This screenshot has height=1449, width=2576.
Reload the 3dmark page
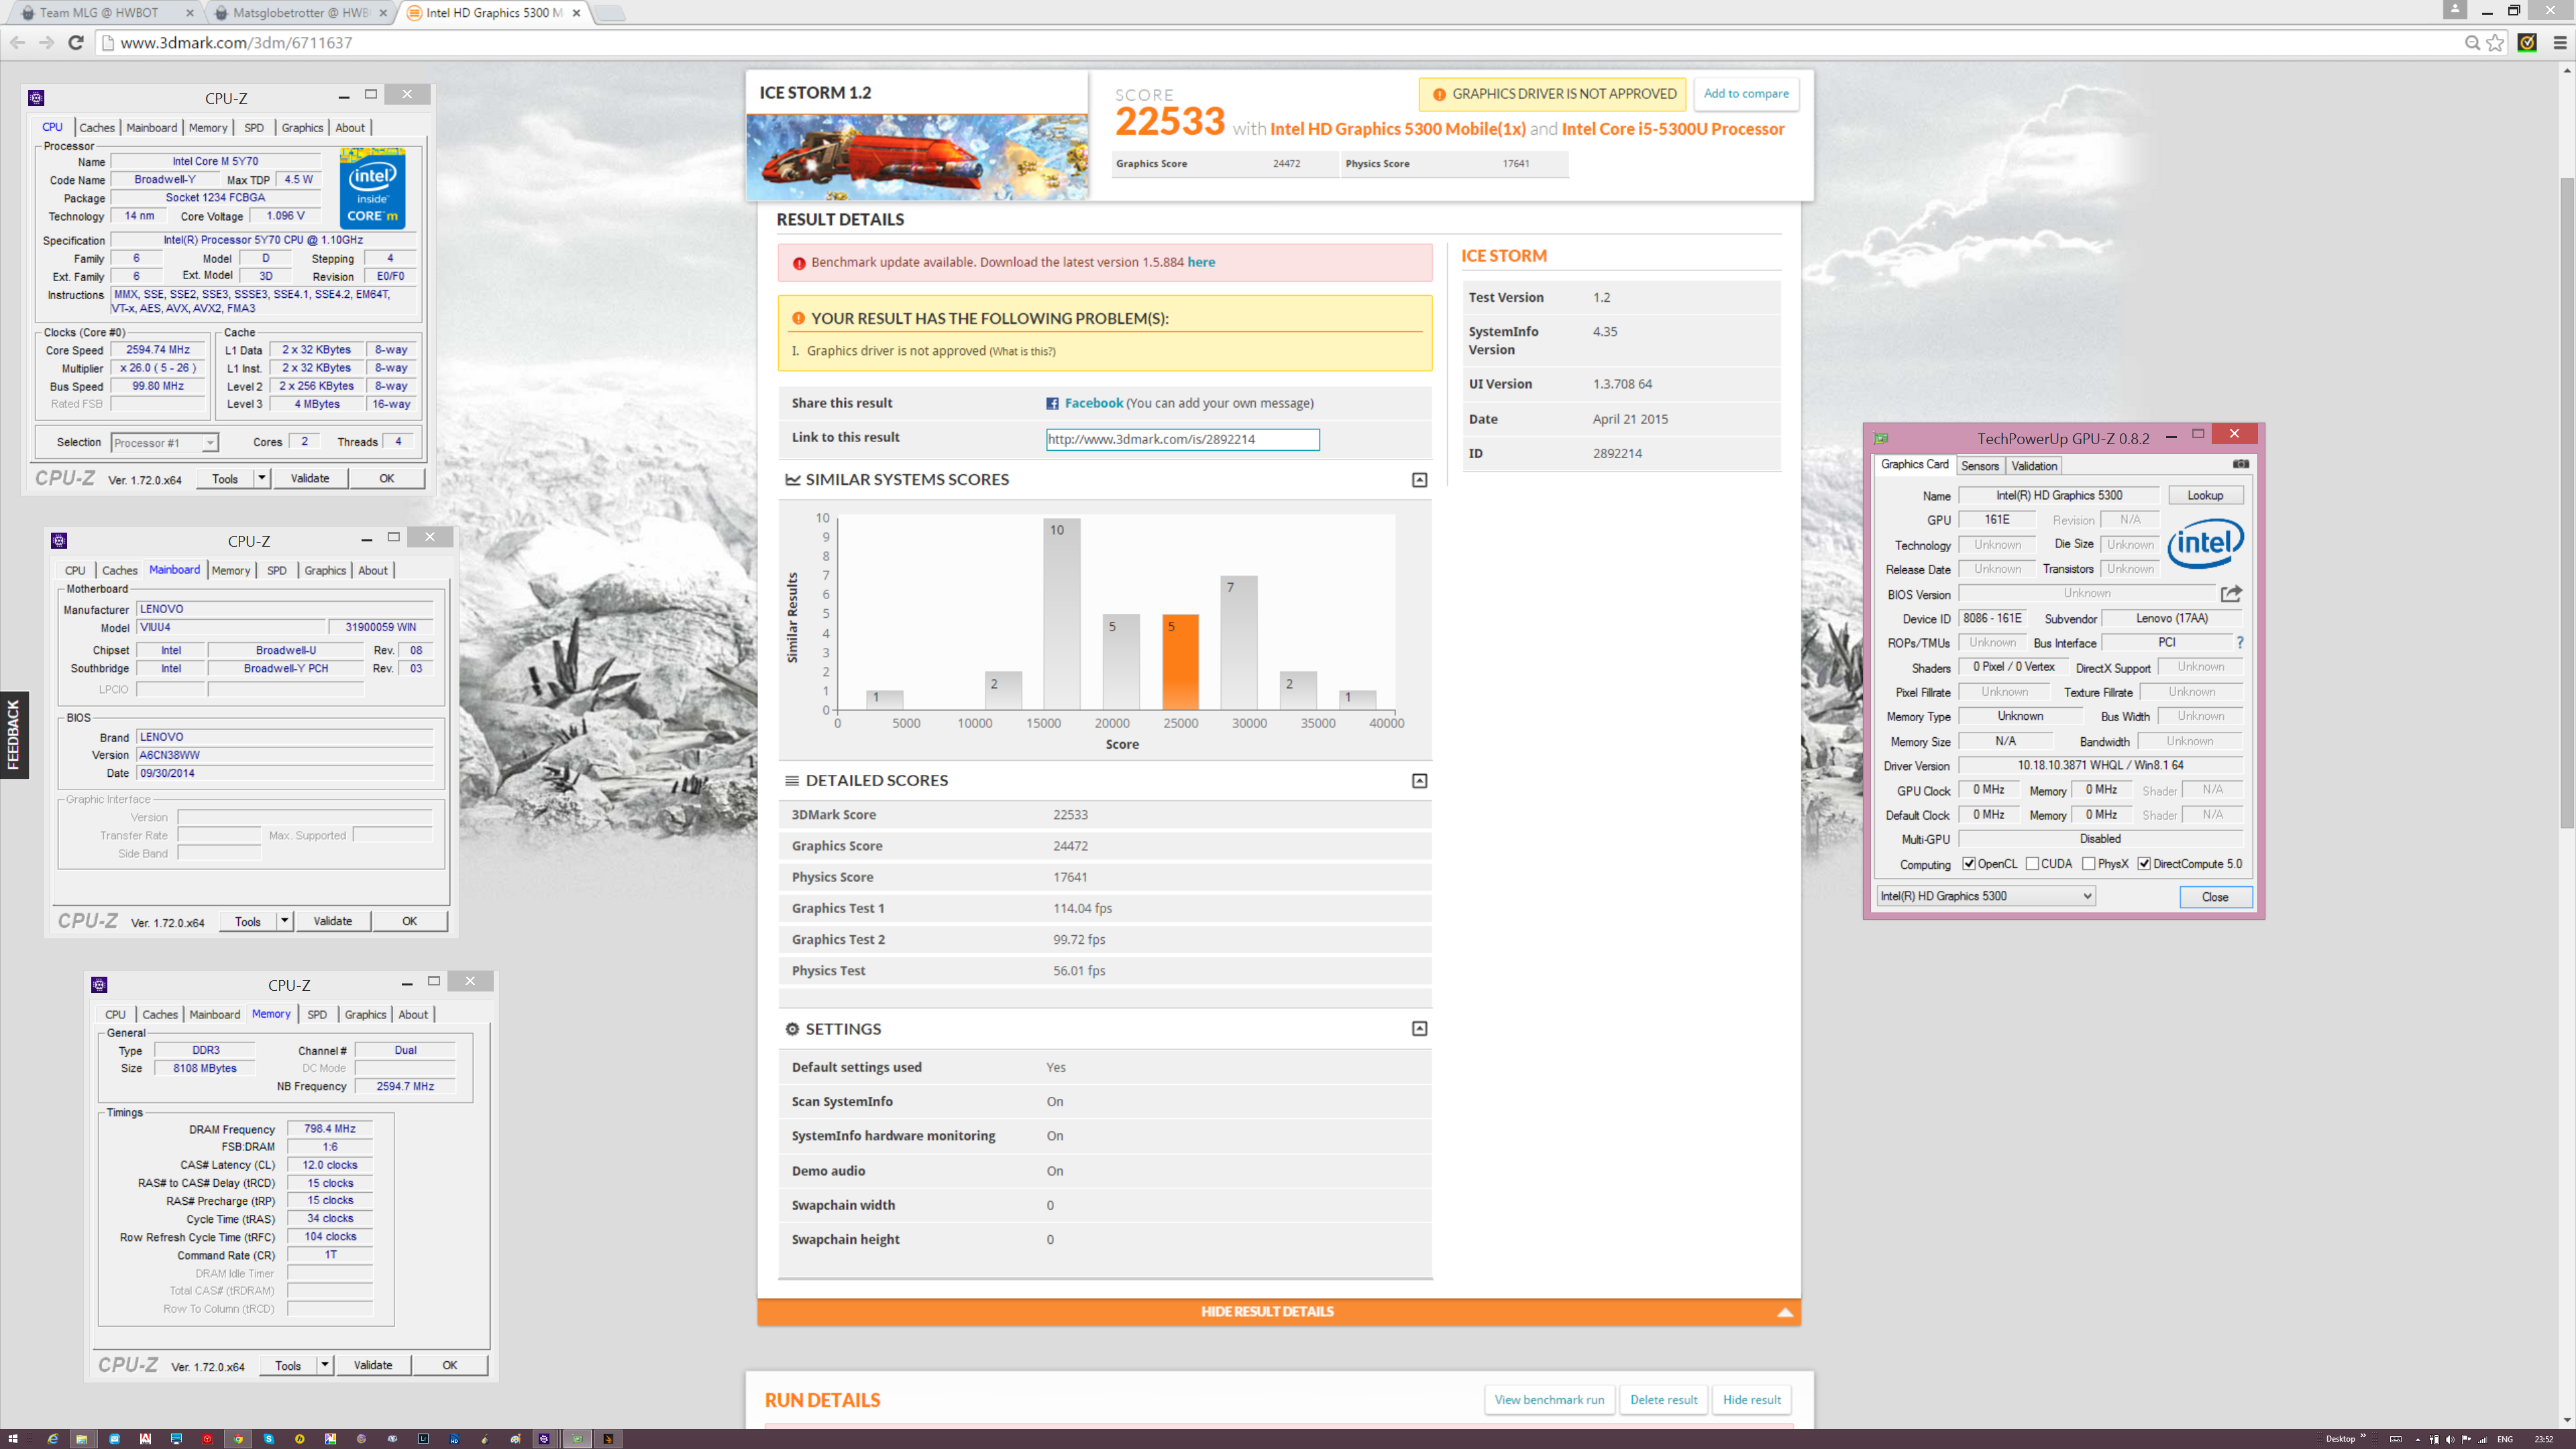76,42
